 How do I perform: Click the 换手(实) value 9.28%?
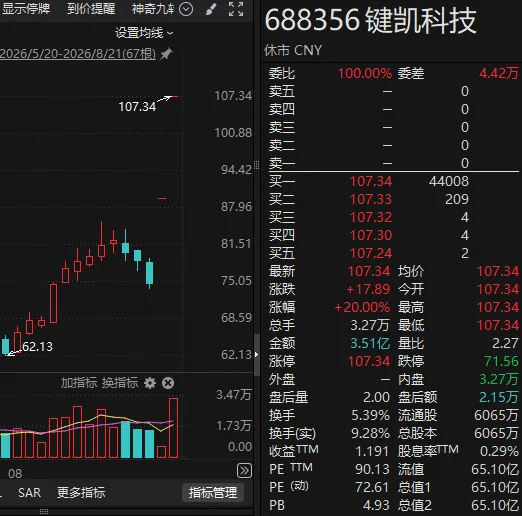pos(370,433)
